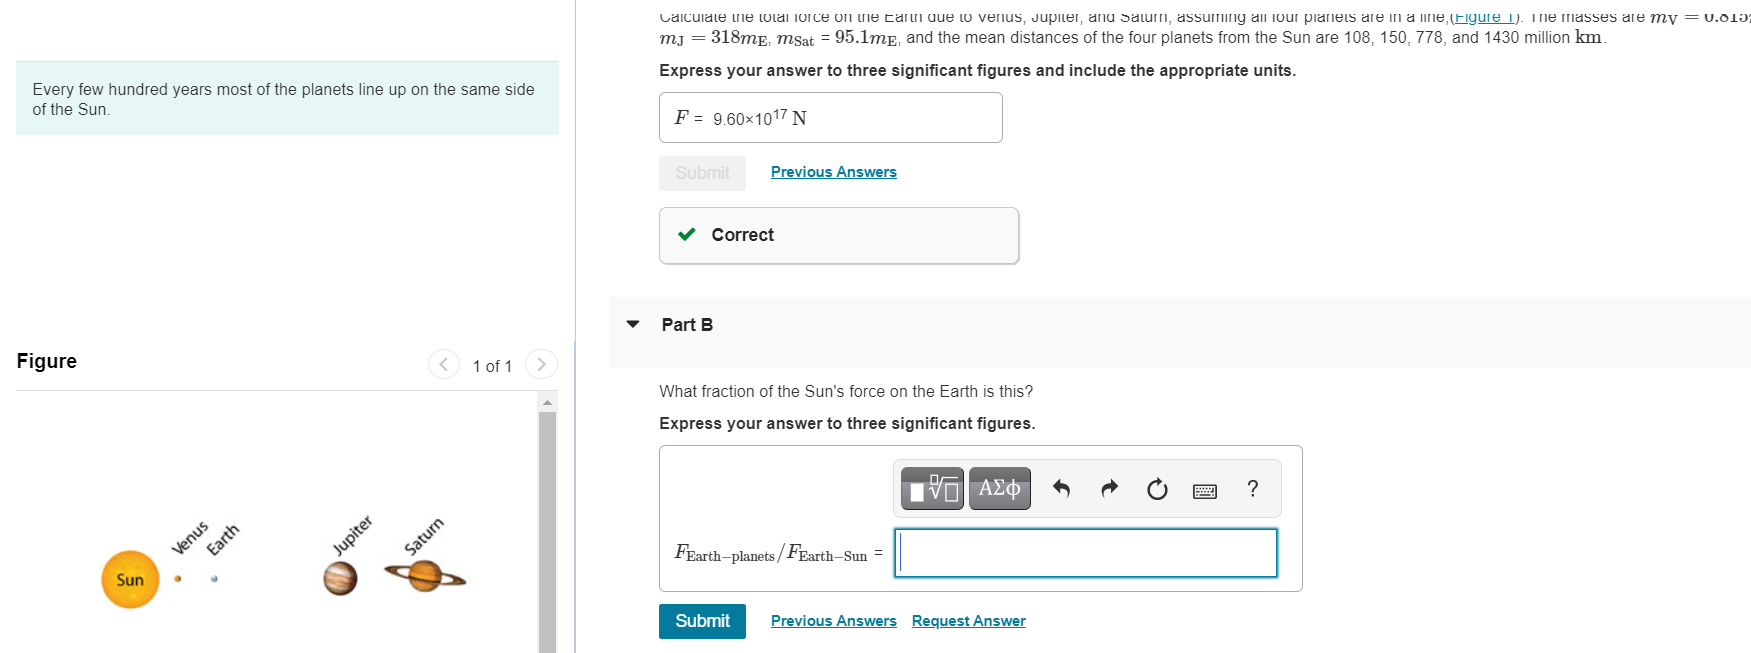Open the Figure 1 hyperlink in the problem text
This screenshot has height=653, width=1751.
pyautogui.click(x=1484, y=16)
